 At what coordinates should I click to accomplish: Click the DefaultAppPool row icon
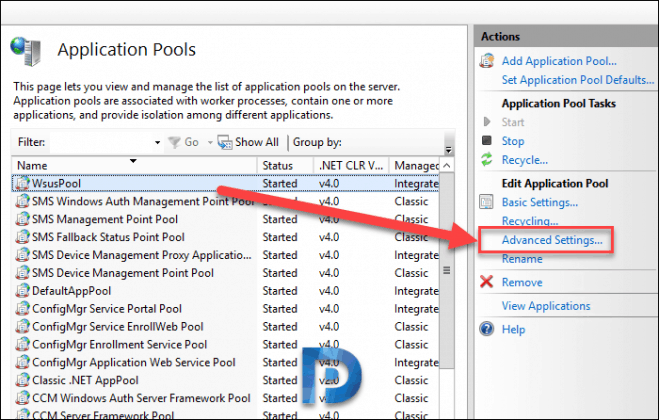[22, 291]
